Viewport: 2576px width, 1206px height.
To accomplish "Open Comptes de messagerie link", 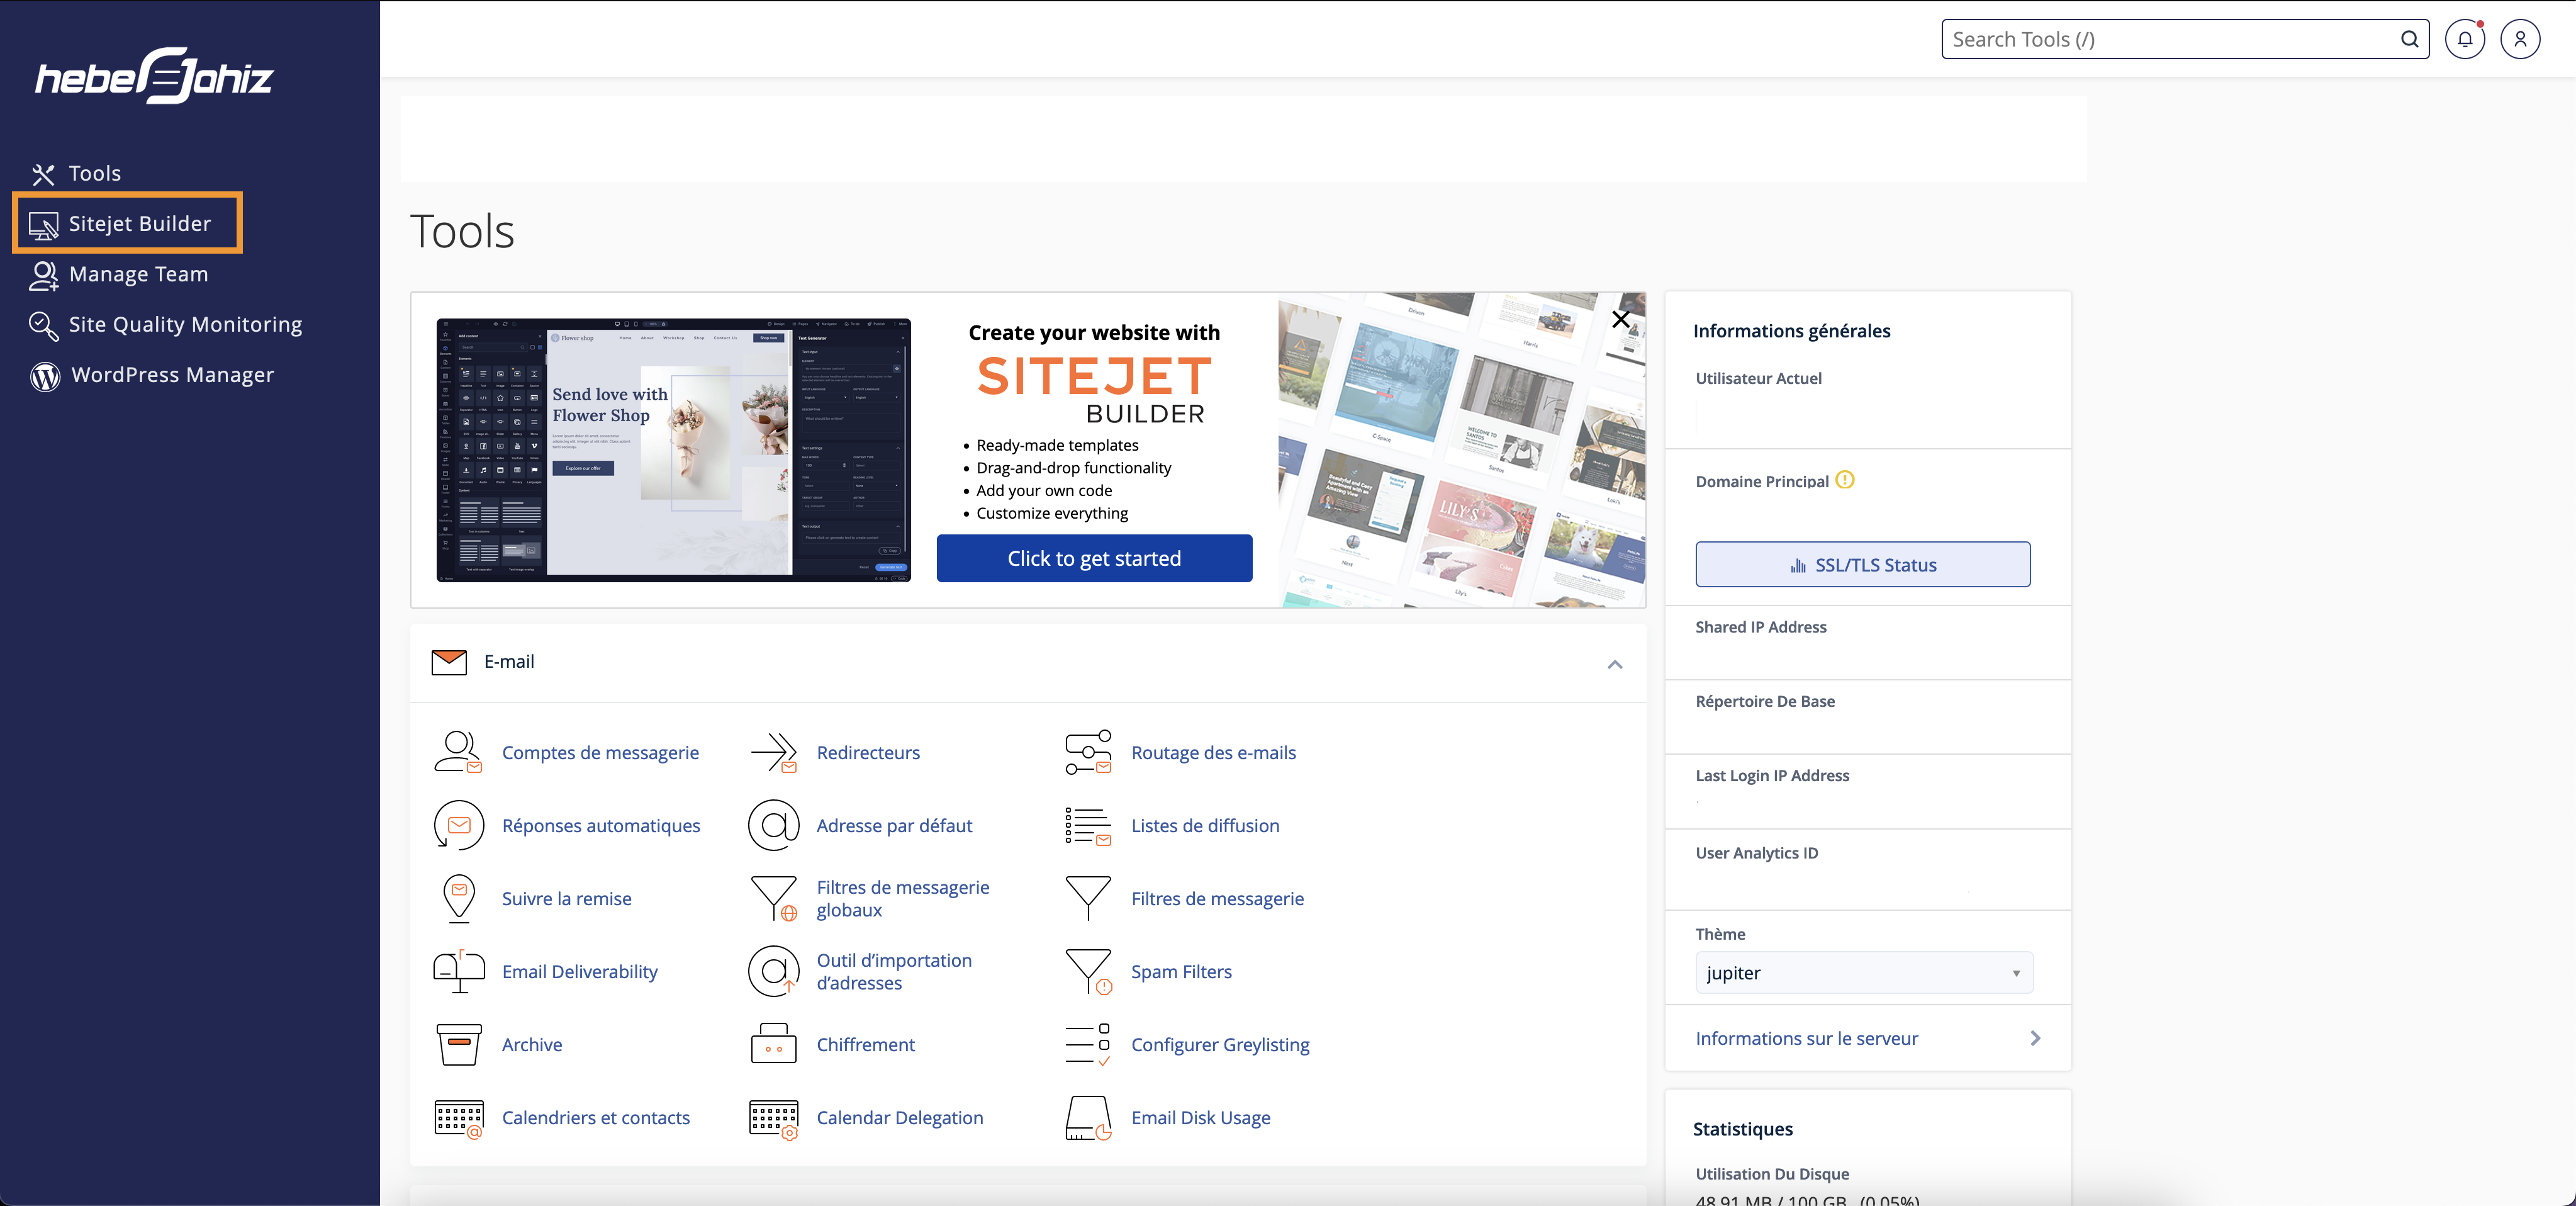I will click(600, 752).
